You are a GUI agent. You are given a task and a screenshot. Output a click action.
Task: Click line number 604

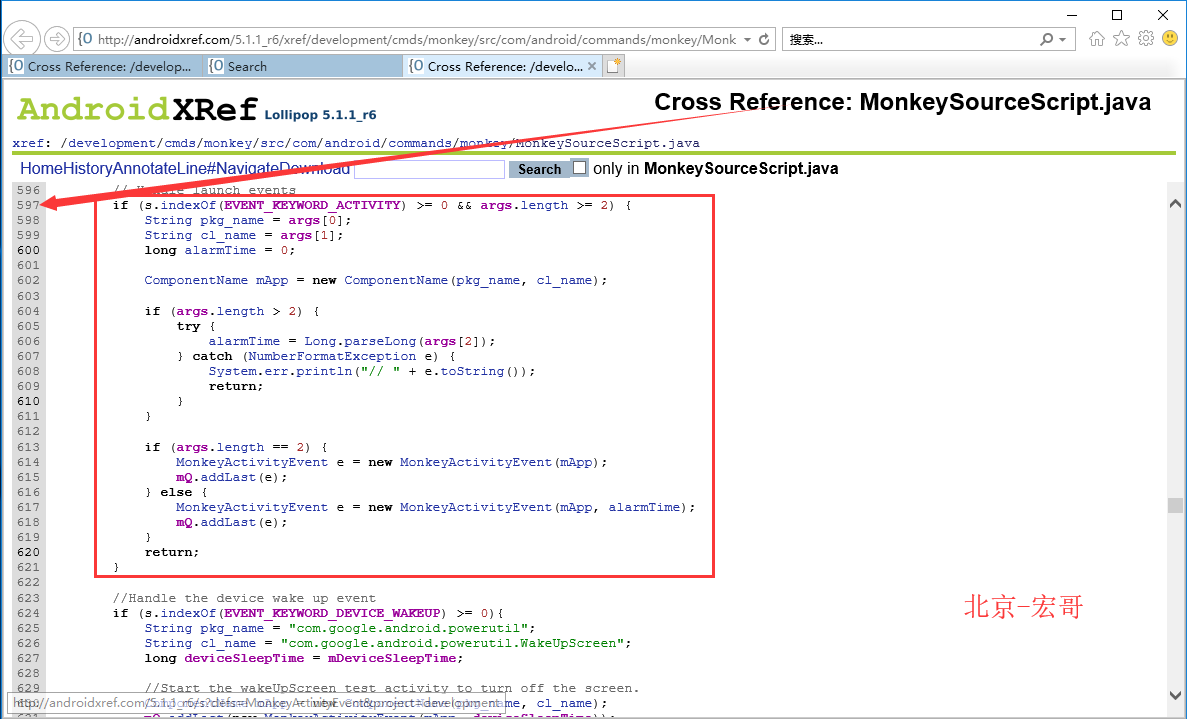click(29, 311)
